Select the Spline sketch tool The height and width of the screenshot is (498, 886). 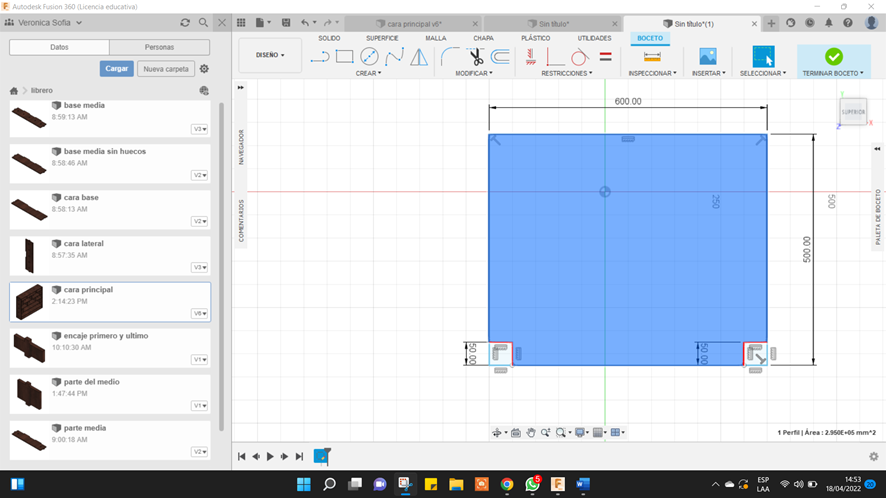394,57
